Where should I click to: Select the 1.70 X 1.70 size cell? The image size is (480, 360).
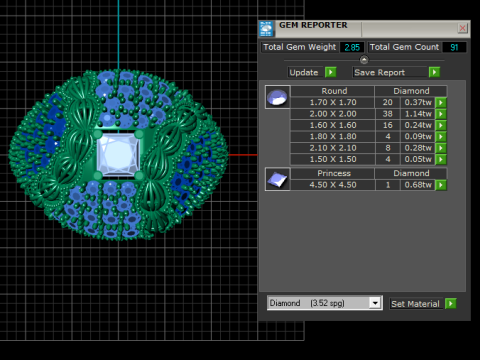[x=333, y=103]
